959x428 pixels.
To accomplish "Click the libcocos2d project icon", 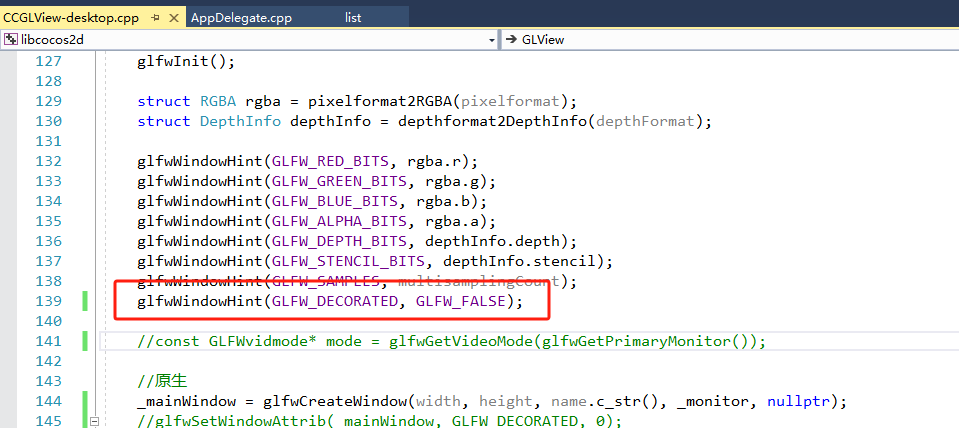I will pos(10,40).
